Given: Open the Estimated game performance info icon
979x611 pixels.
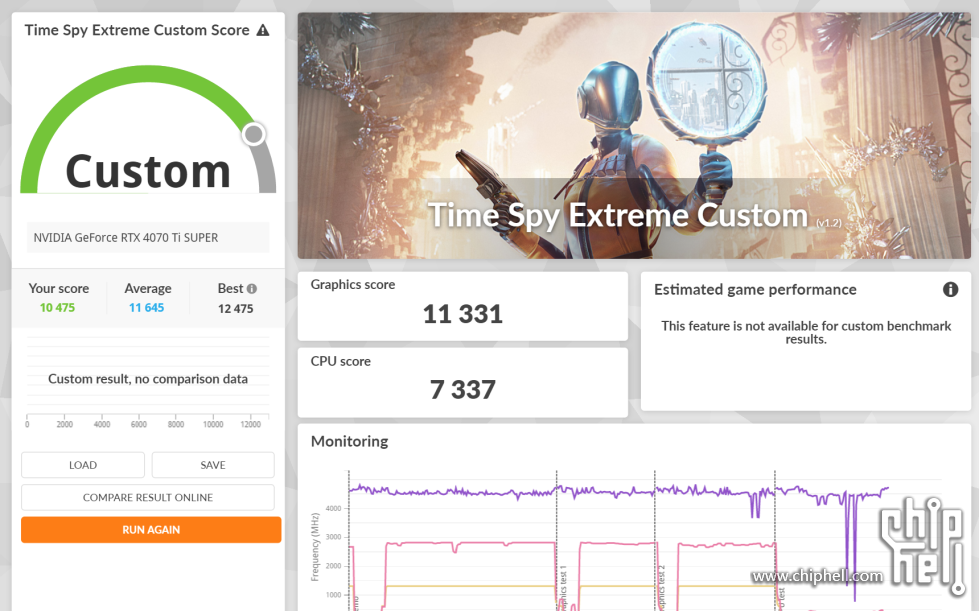Looking at the screenshot, I should pyautogui.click(x=950, y=290).
